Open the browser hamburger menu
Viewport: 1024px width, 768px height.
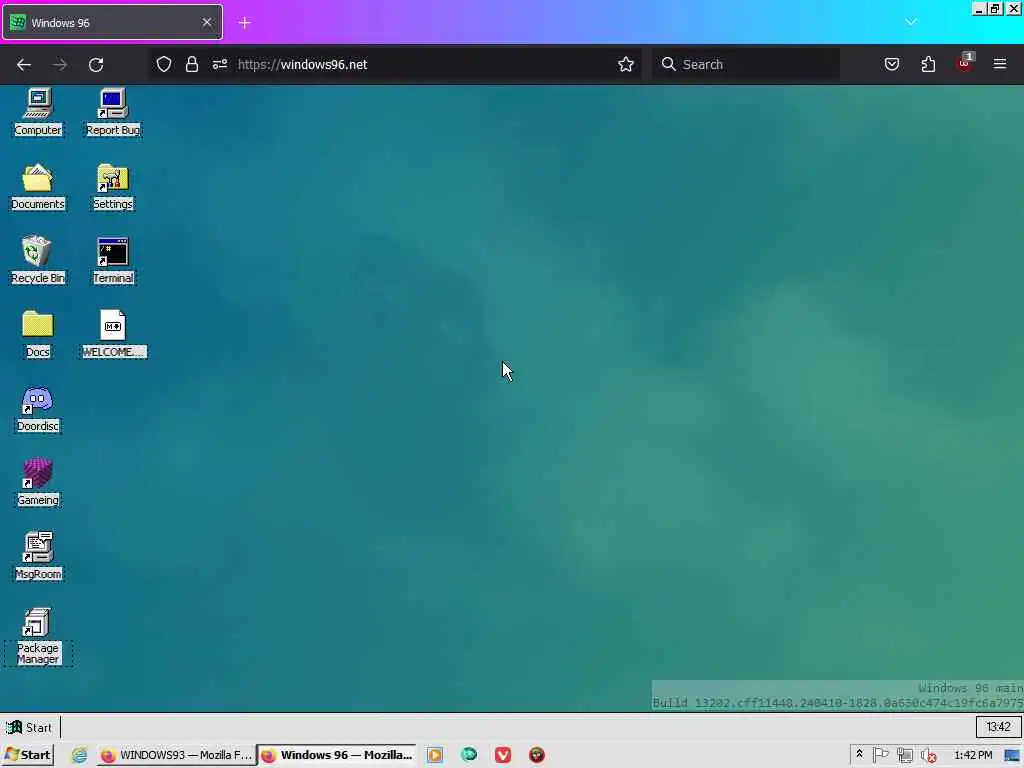[x=1000, y=64]
